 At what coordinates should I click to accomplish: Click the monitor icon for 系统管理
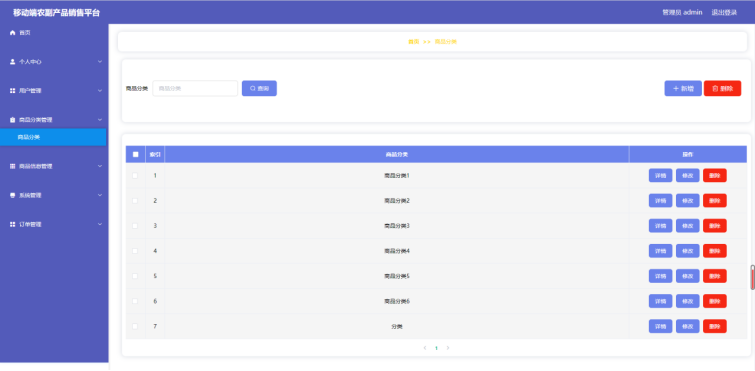click(x=13, y=195)
